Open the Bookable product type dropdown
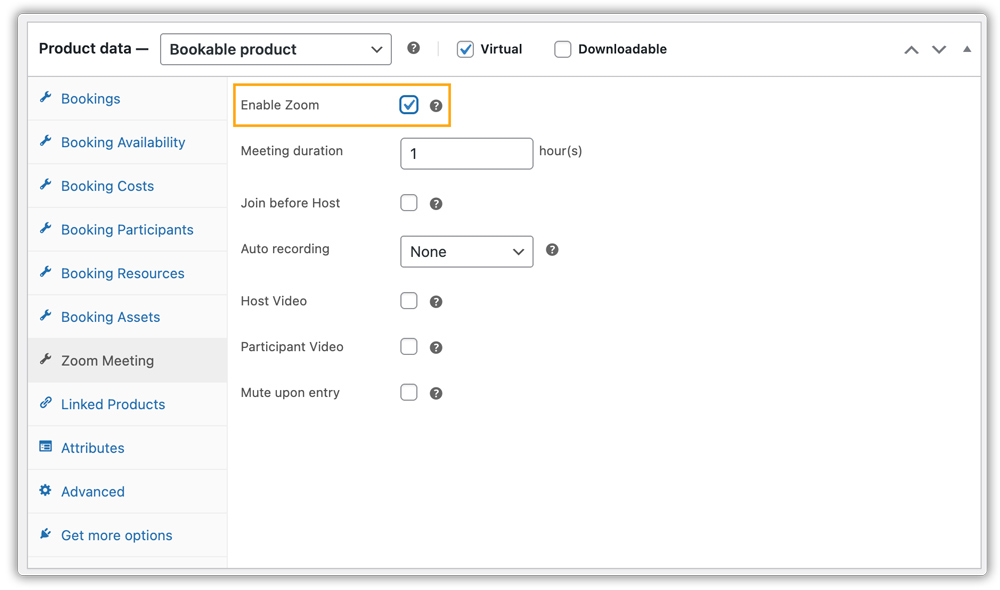This screenshot has height=590, width=1000. 275,48
